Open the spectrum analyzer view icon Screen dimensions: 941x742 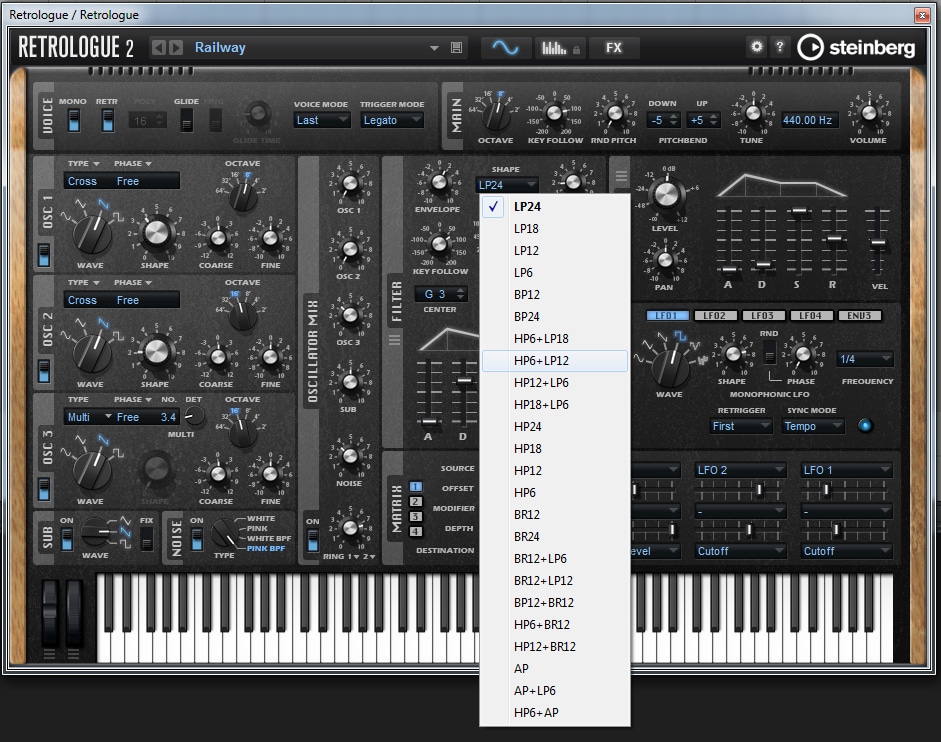[x=555, y=46]
